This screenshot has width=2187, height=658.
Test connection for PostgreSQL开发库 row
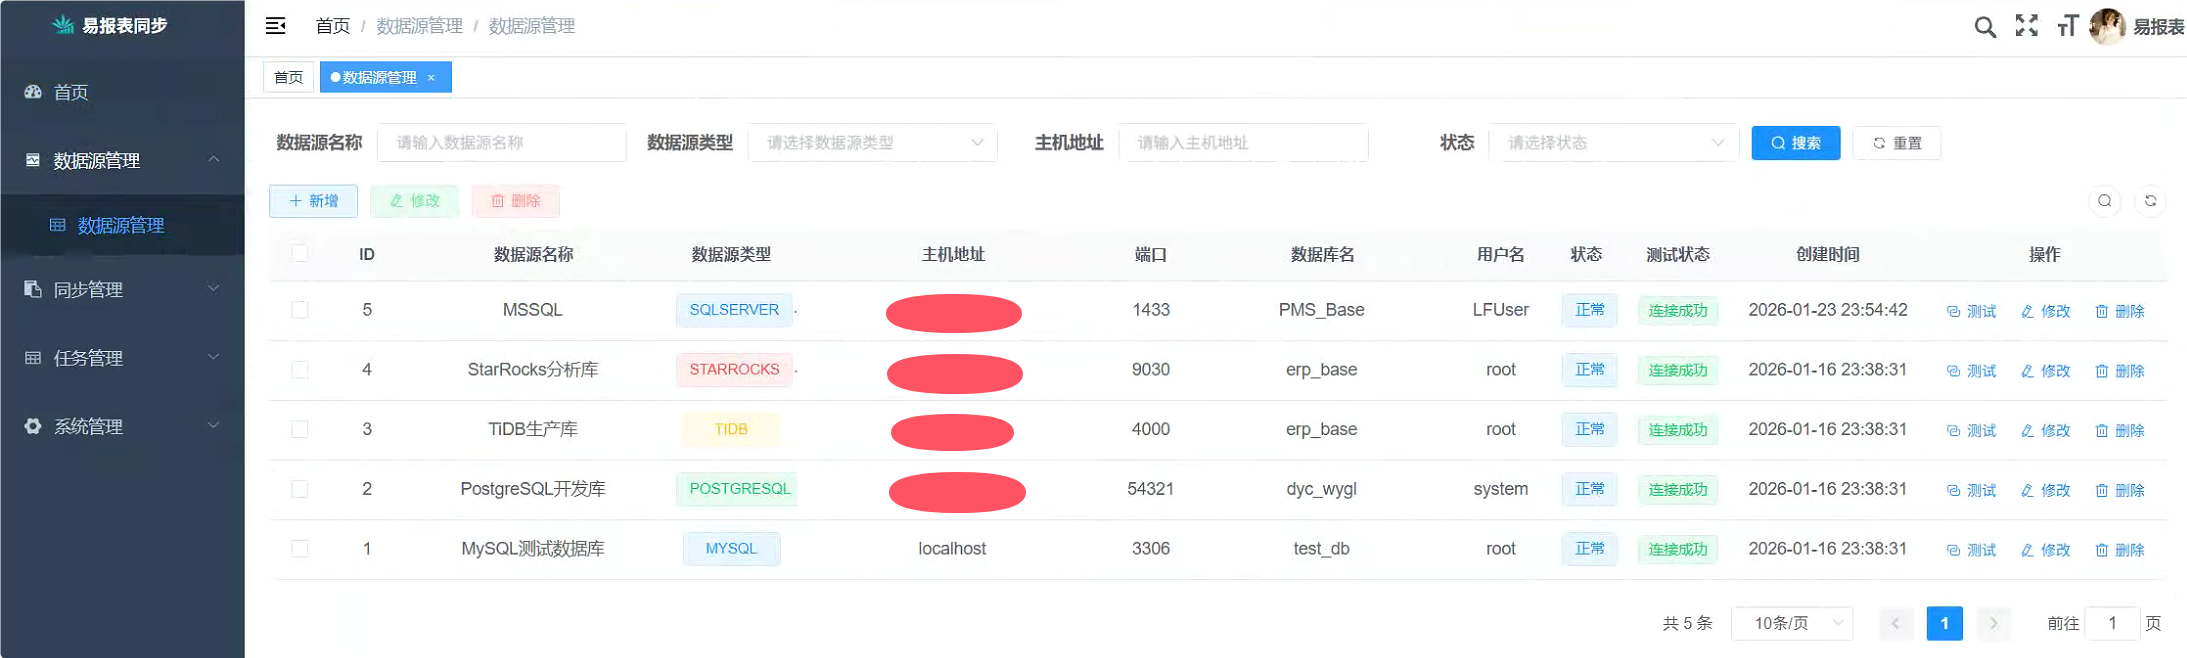click(x=1971, y=490)
